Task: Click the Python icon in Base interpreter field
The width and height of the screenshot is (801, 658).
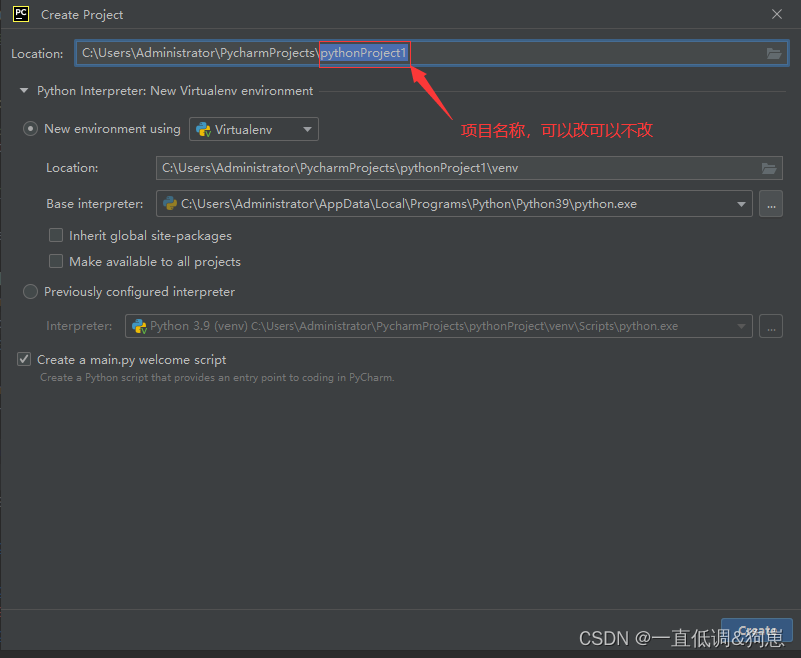Action: point(170,203)
